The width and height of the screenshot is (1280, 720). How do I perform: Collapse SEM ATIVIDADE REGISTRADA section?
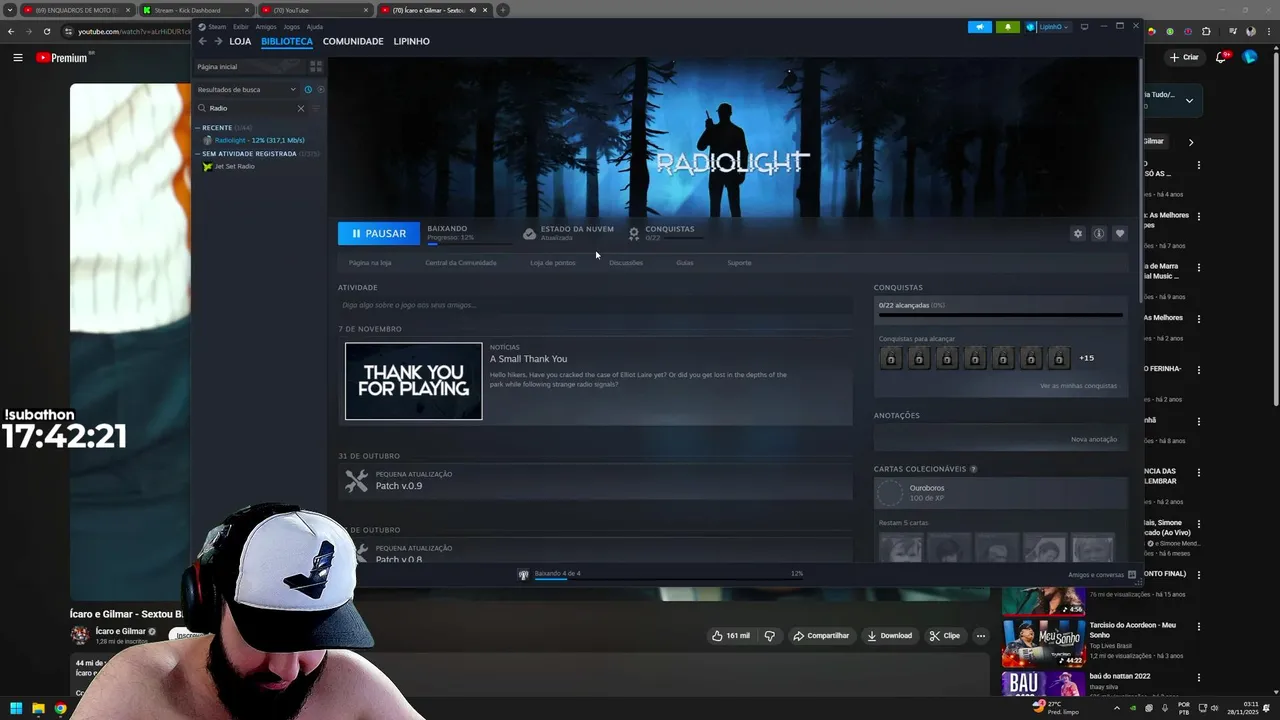tap(198, 154)
